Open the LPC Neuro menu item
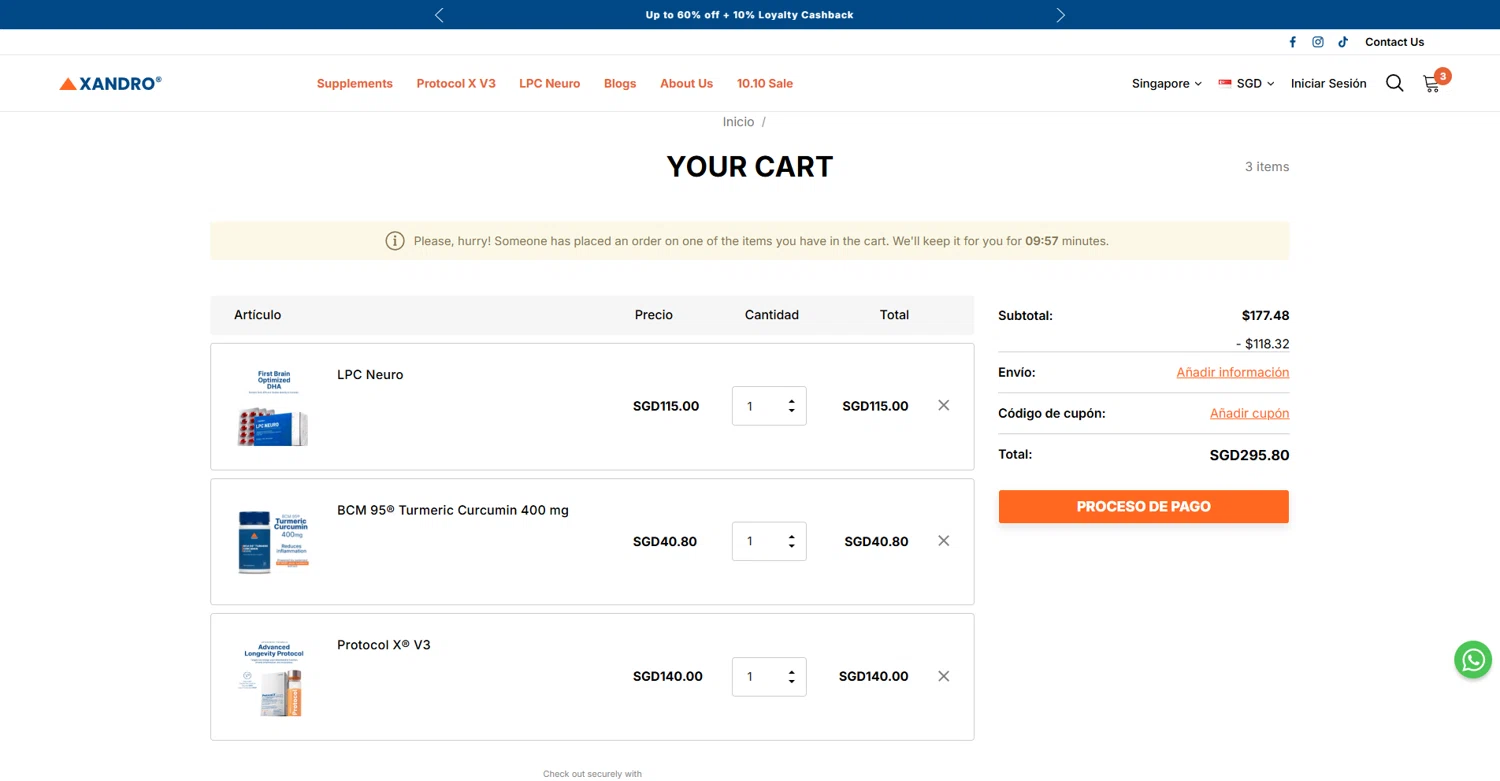Viewport: 1500px width, 781px height. click(x=550, y=84)
